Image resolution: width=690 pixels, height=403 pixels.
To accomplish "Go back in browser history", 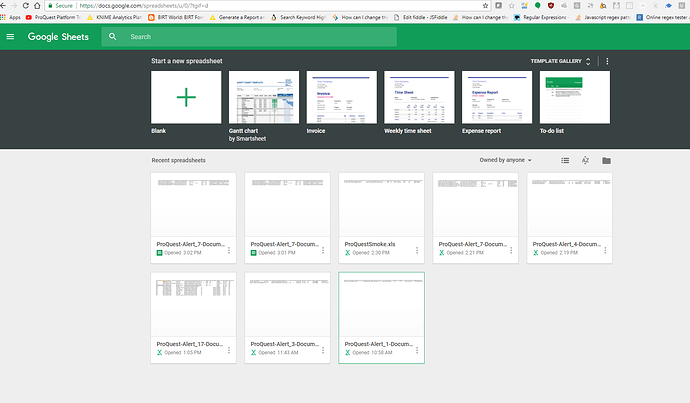I will (x=3, y=6).
